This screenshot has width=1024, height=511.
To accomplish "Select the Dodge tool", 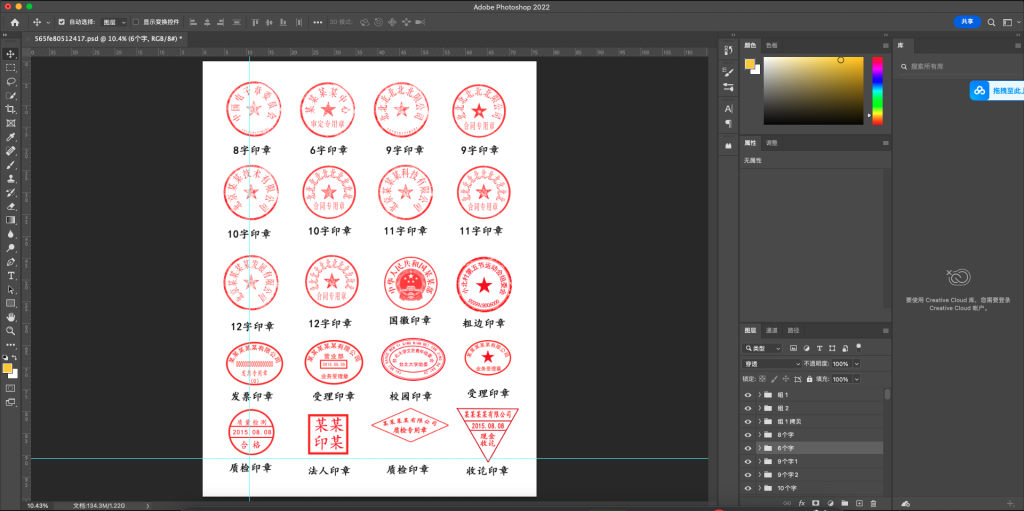I will pos(10,248).
